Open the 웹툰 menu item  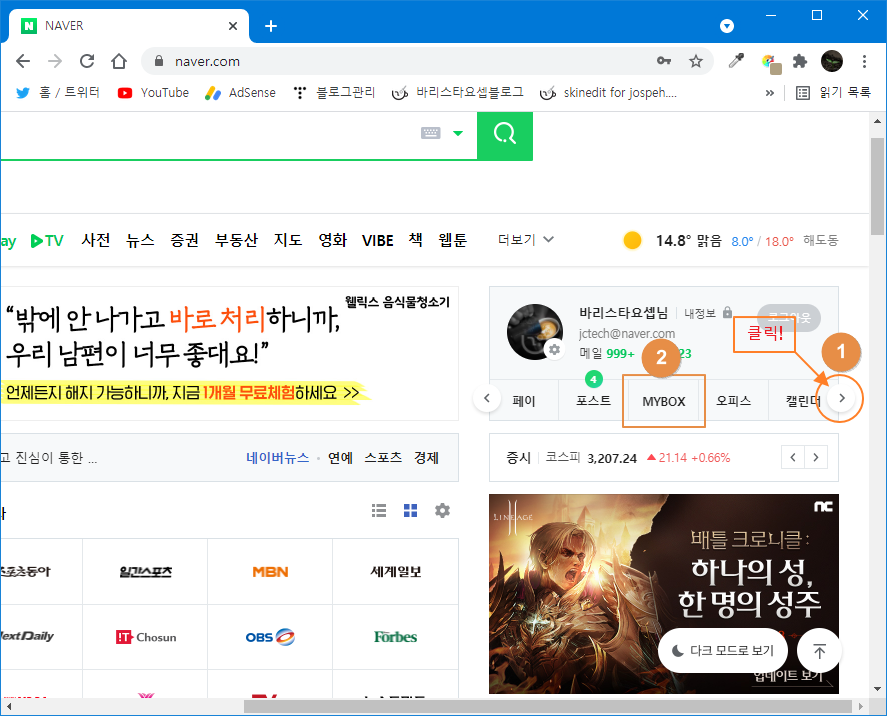click(453, 240)
